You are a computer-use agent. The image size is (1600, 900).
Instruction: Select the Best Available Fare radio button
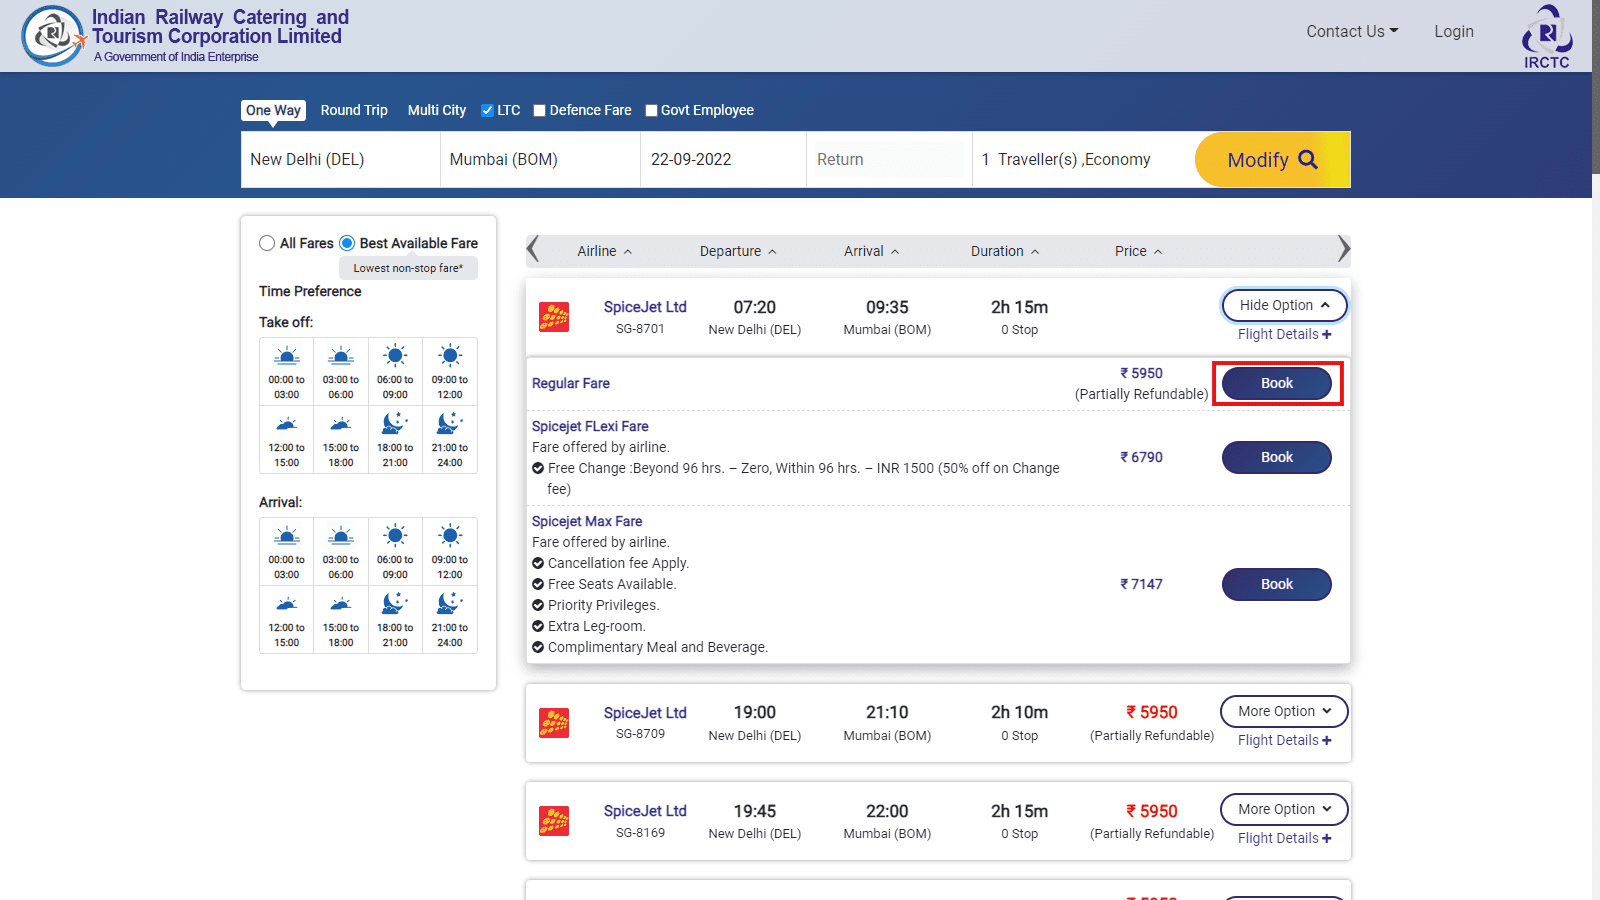347,243
